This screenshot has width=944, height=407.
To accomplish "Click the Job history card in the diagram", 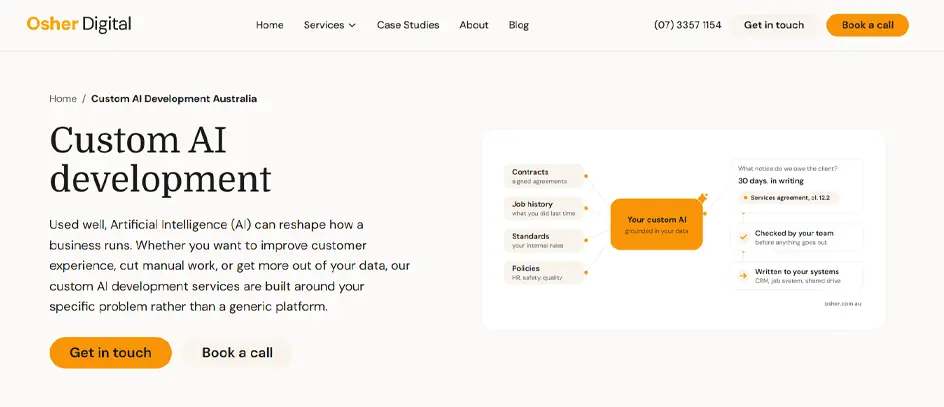I will point(544,208).
